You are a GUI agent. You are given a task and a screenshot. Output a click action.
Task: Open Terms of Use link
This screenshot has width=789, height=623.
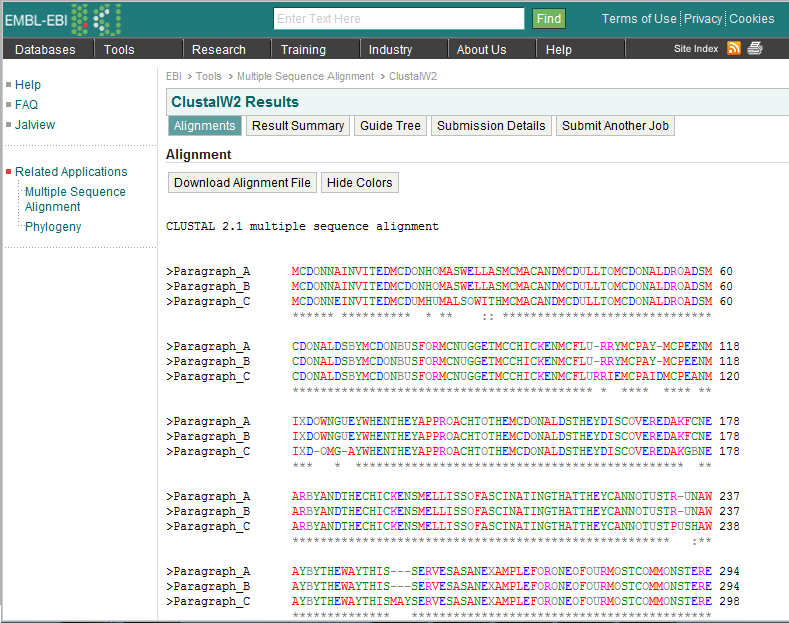639,19
